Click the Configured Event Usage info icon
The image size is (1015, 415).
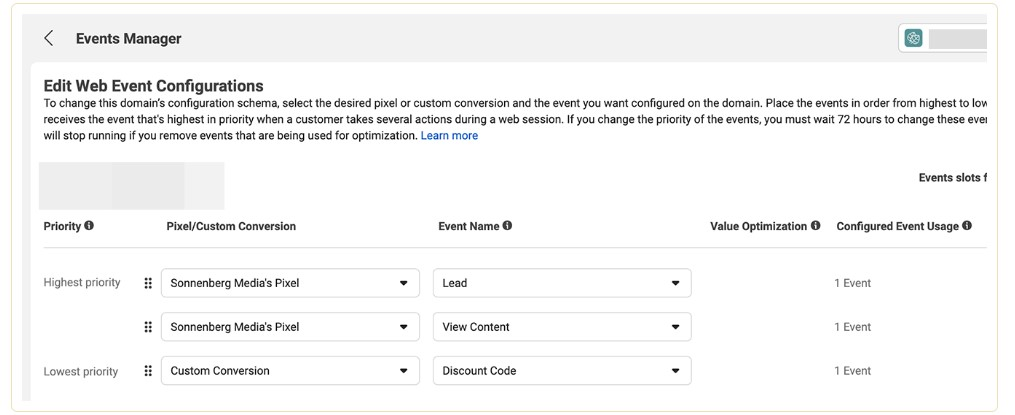[x=967, y=226]
